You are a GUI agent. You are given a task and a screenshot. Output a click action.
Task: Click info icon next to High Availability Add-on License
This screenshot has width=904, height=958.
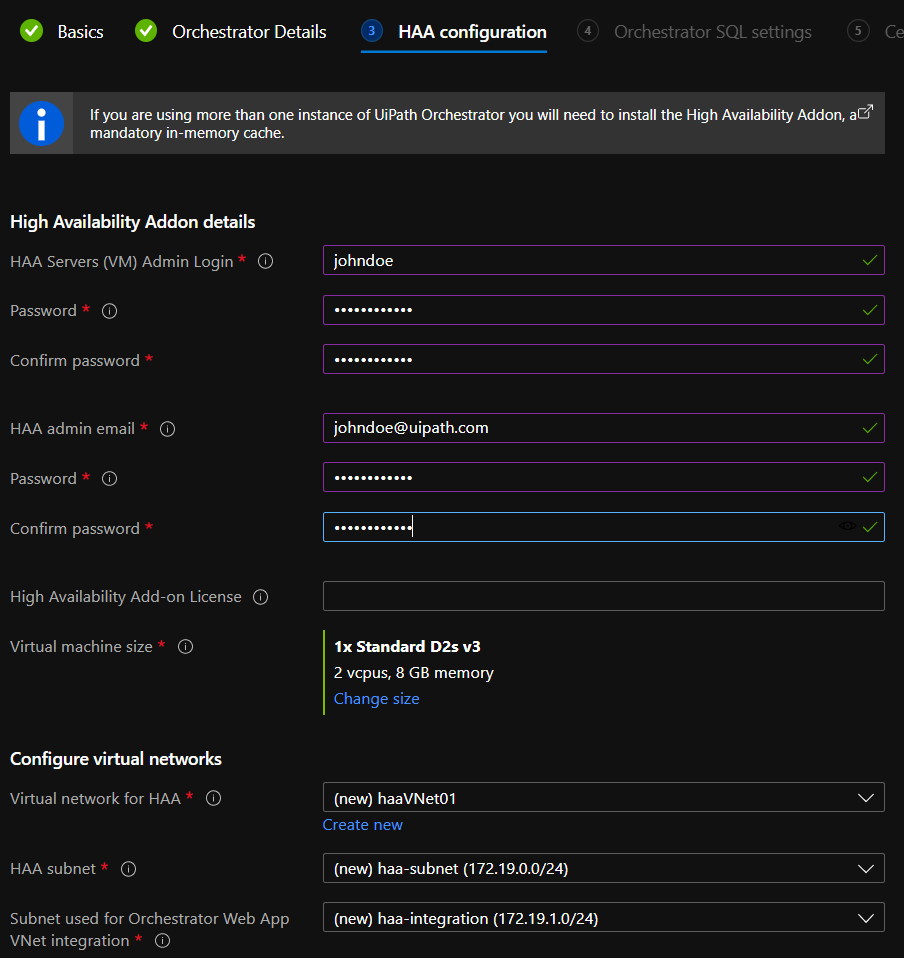tap(261, 597)
